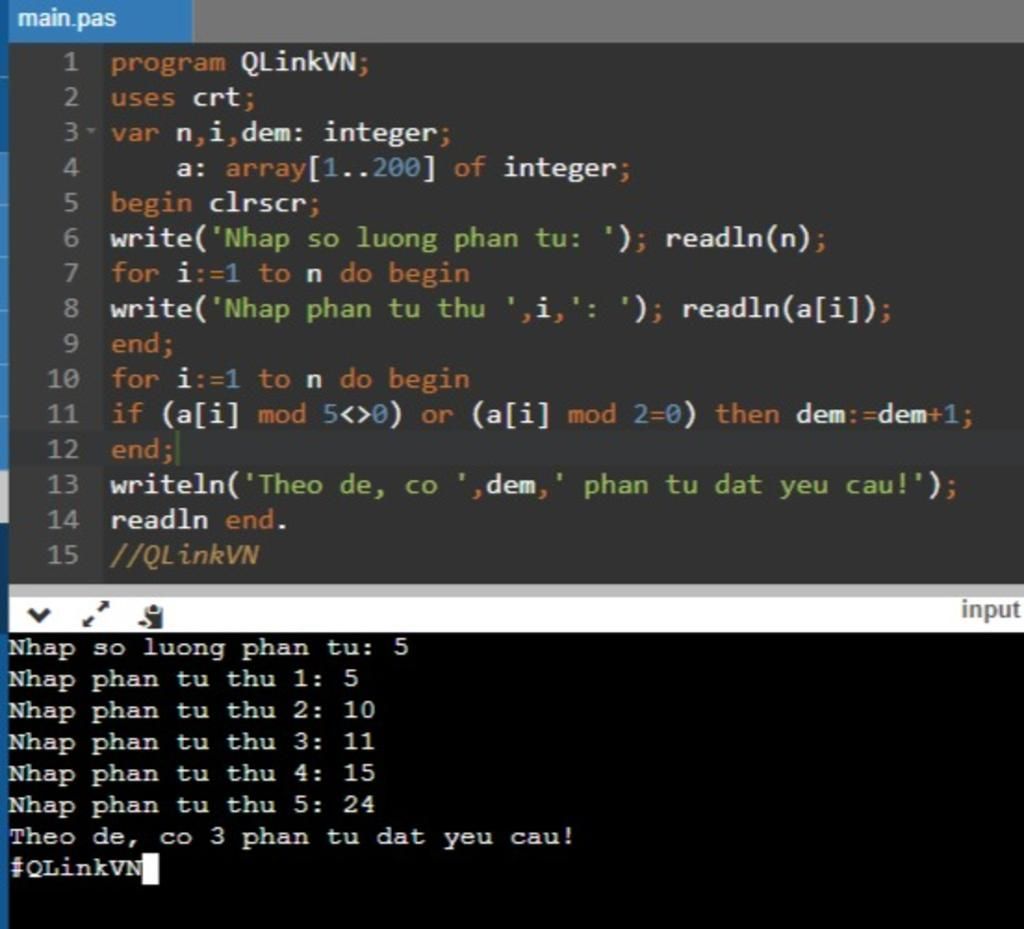Click the 'begin clrscr;' line

pyautogui.click(x=216, y=204)
